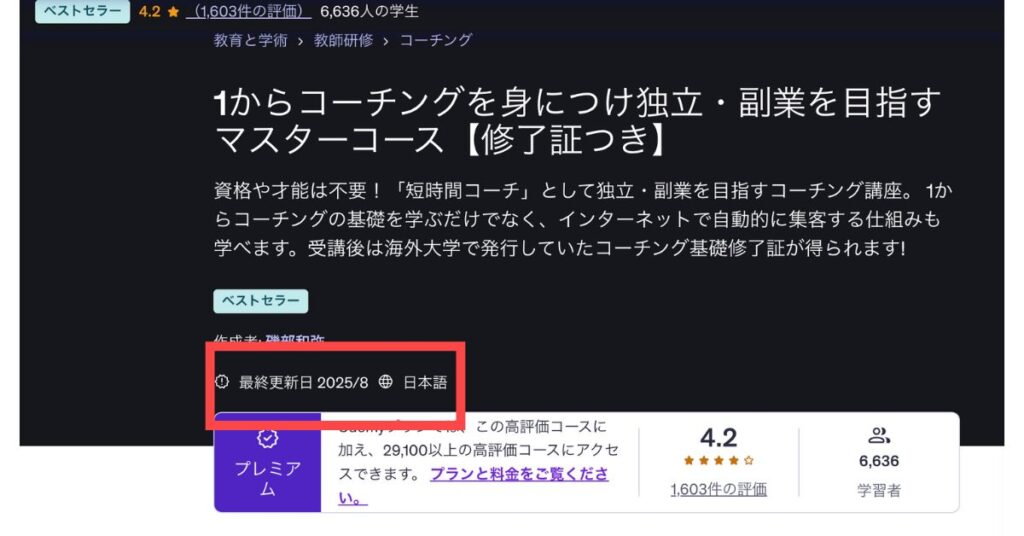Click the ベストセラー badge under description

coord(261,301)
